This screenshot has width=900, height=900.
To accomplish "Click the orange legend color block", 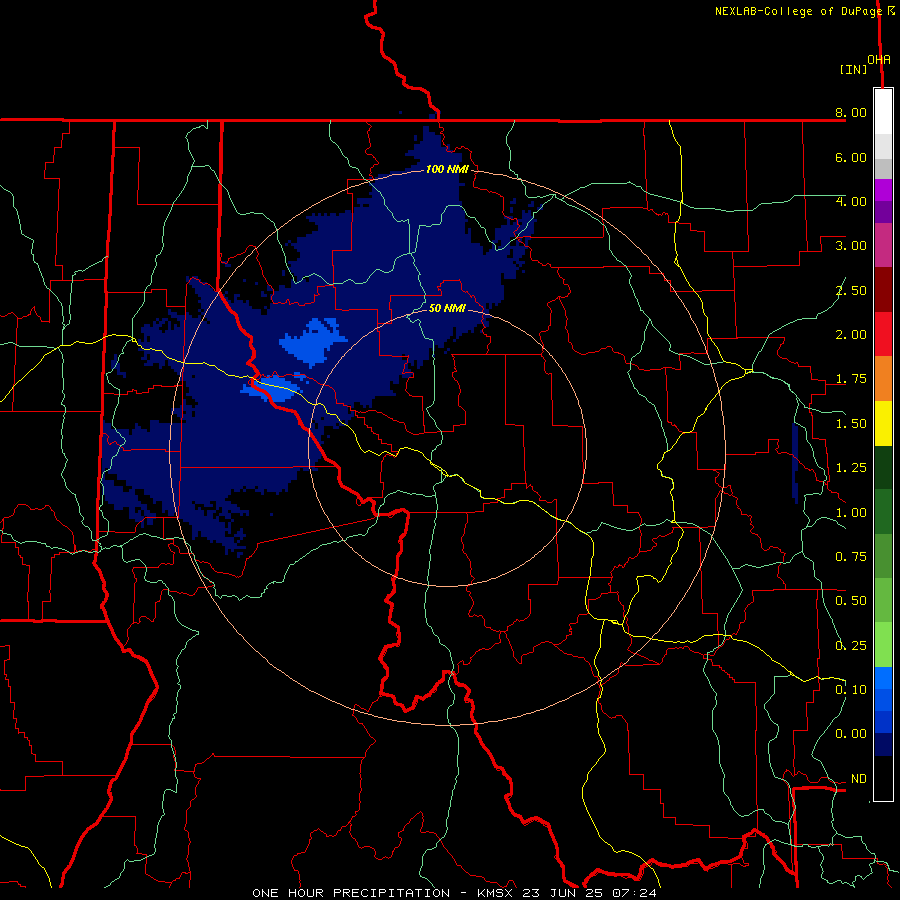I will [x=883, y=379].
